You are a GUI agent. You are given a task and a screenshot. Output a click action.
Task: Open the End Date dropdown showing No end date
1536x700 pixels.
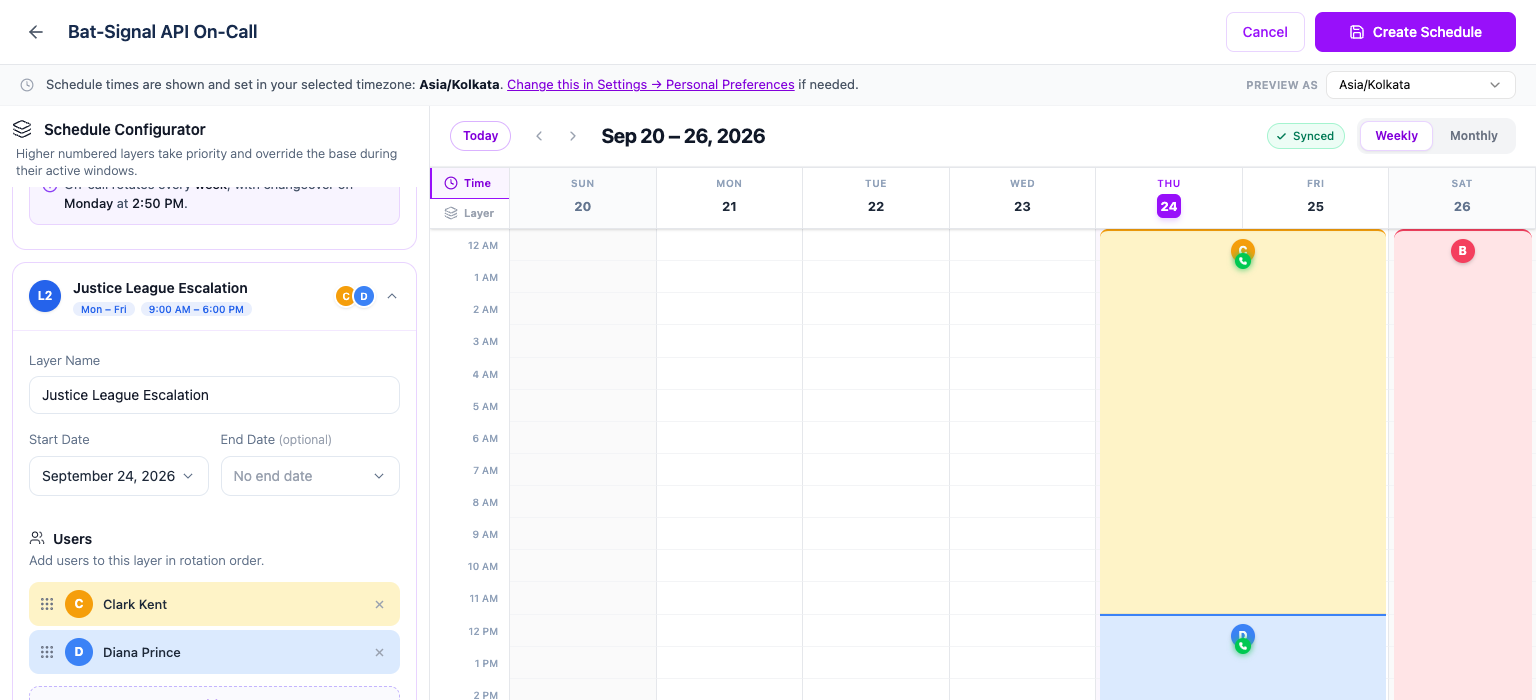coord(310,476)
